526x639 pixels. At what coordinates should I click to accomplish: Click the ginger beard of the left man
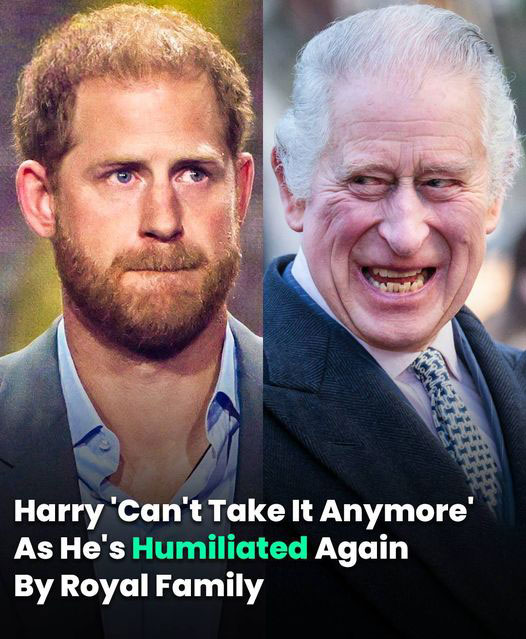[147, 293]
